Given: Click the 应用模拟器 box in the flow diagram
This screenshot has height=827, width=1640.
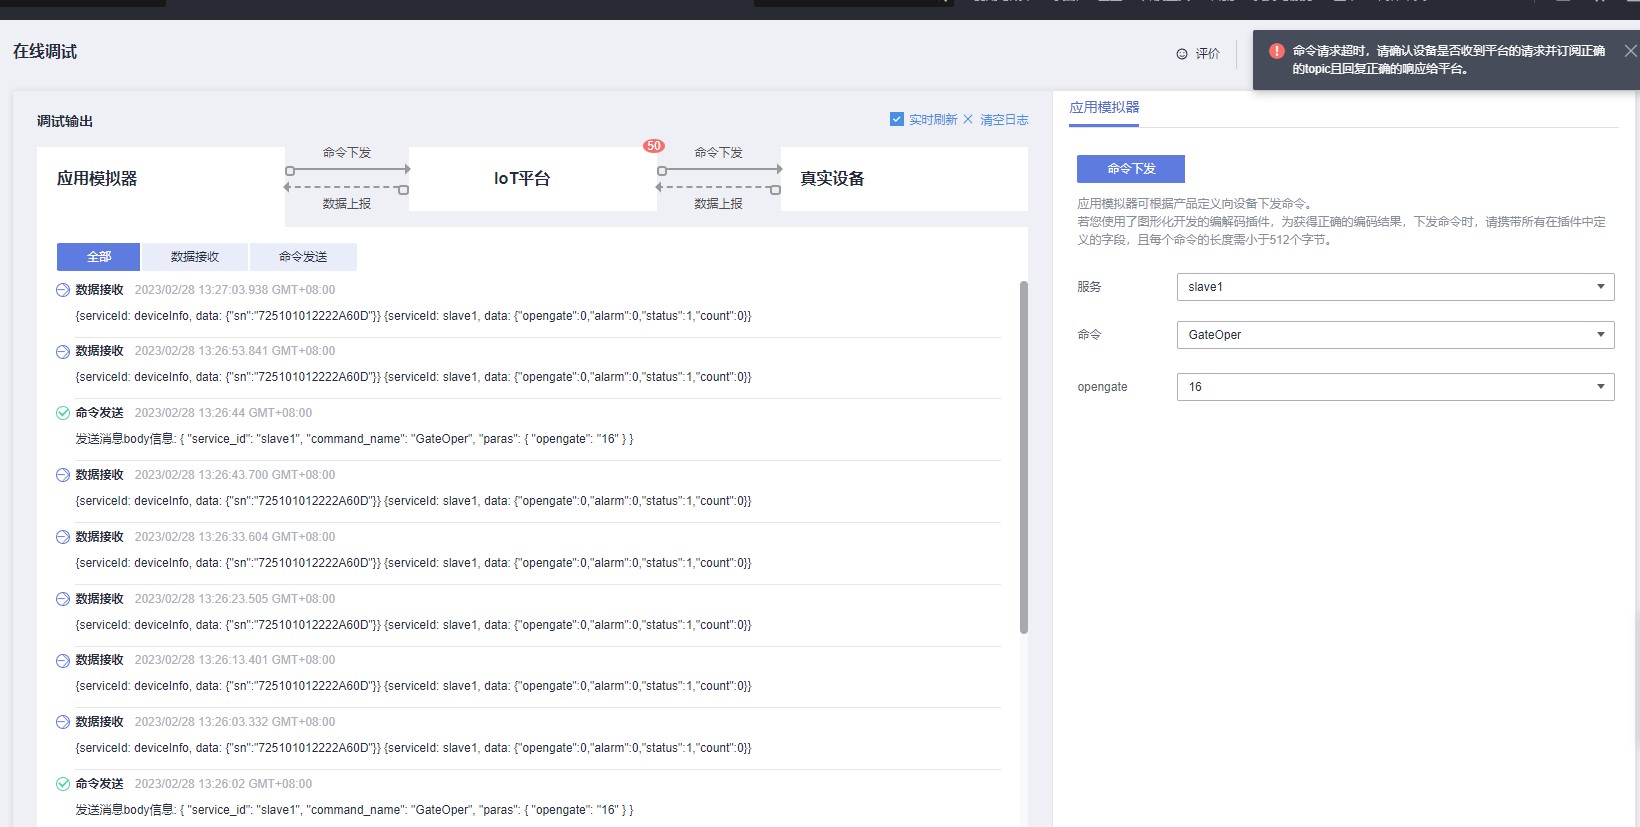Looking at the screenshot, I should click(161, 179).
